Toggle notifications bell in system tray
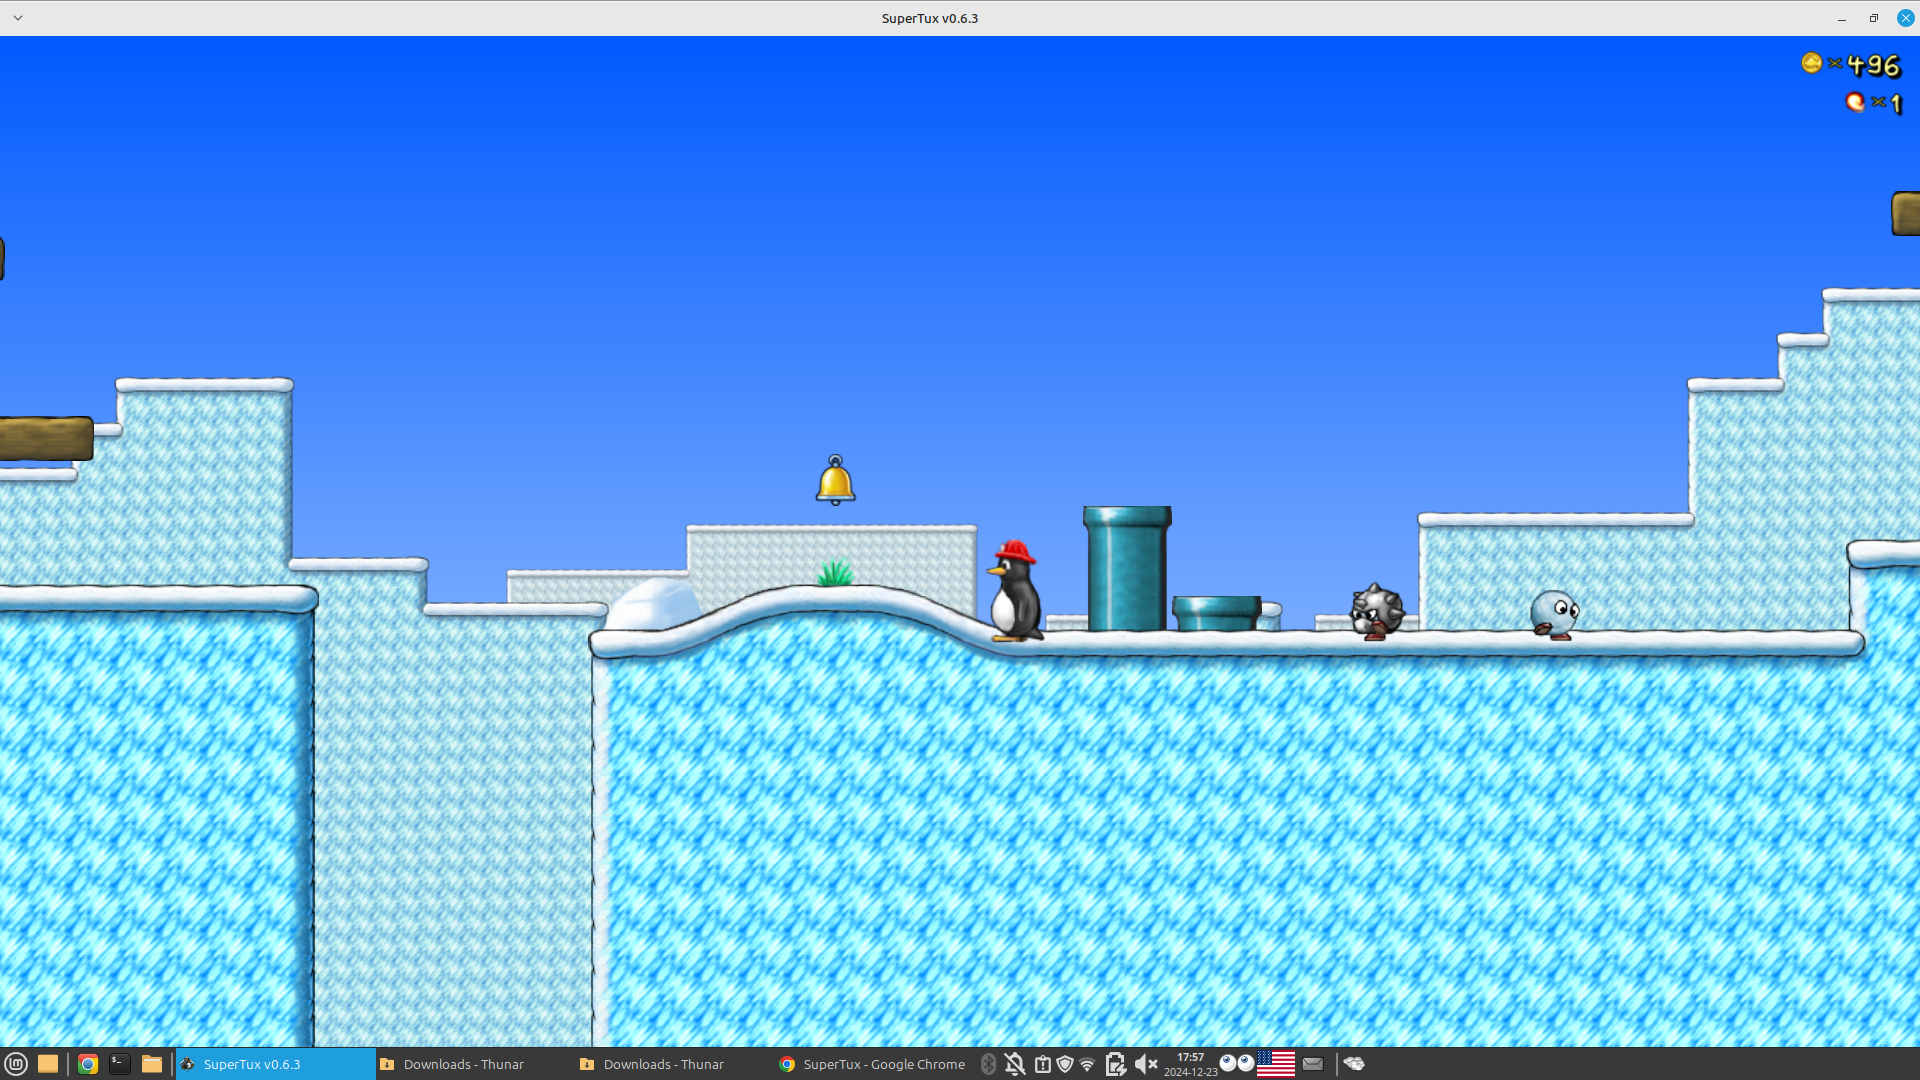 tap(1014, 1064)
